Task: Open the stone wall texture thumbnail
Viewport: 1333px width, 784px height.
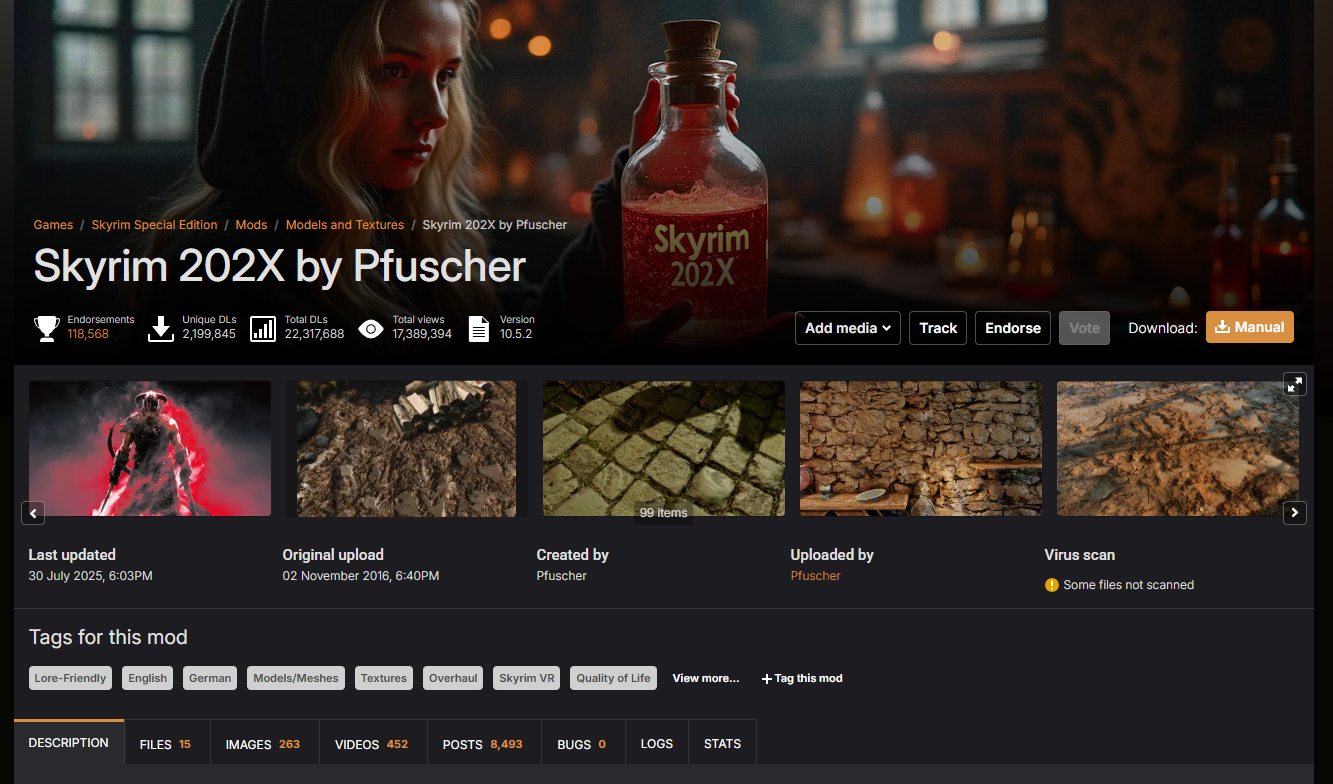Action: [x=921, y=448]
